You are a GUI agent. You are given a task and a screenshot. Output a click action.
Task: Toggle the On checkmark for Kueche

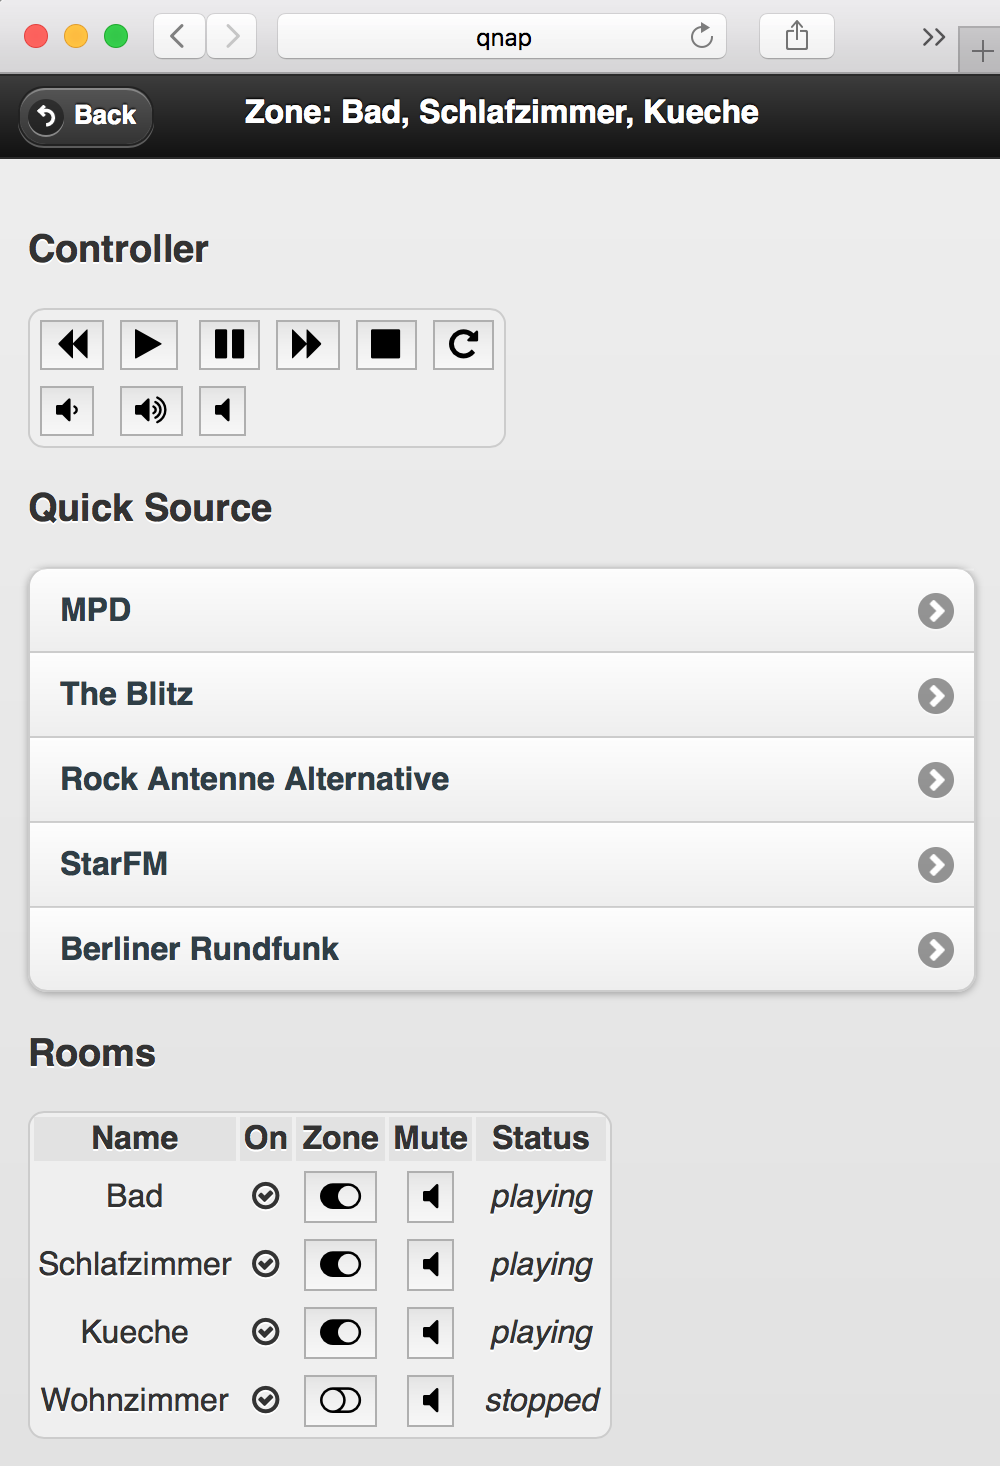266,1332
